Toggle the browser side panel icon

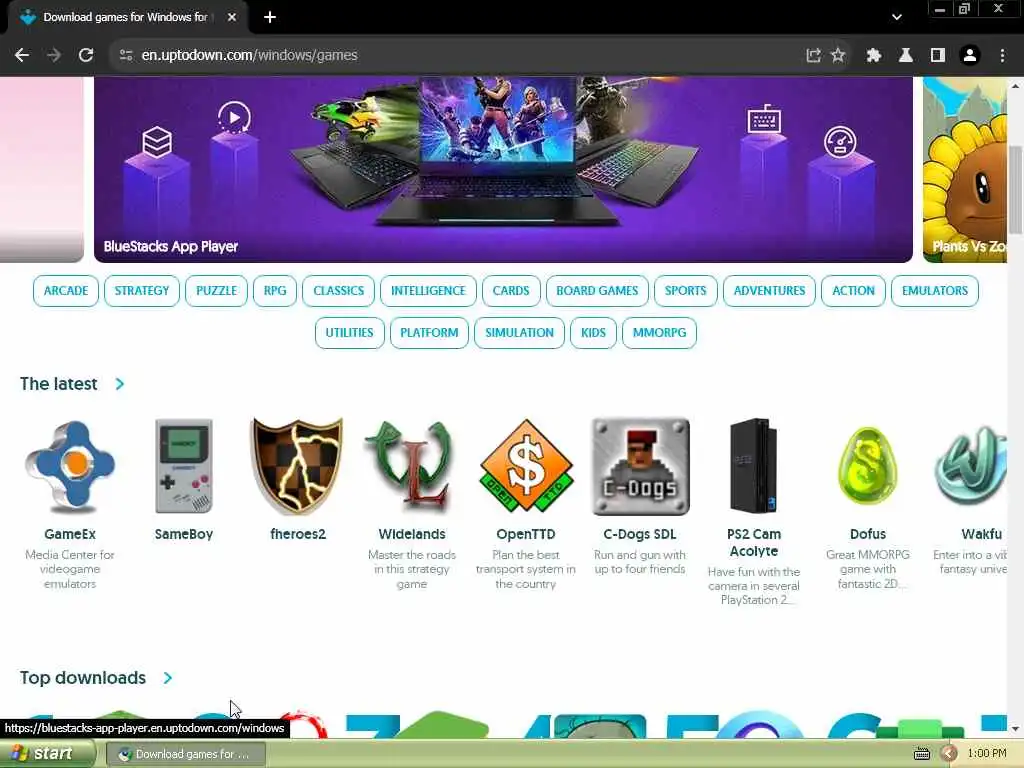tap(938, 56)
